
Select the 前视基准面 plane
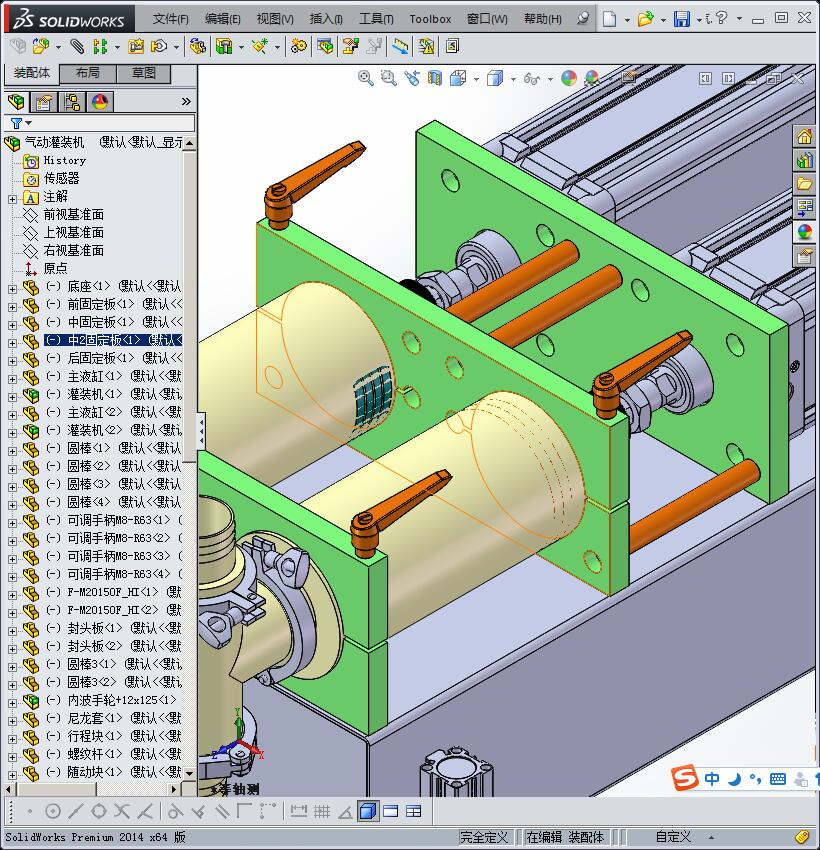[74, 215]
